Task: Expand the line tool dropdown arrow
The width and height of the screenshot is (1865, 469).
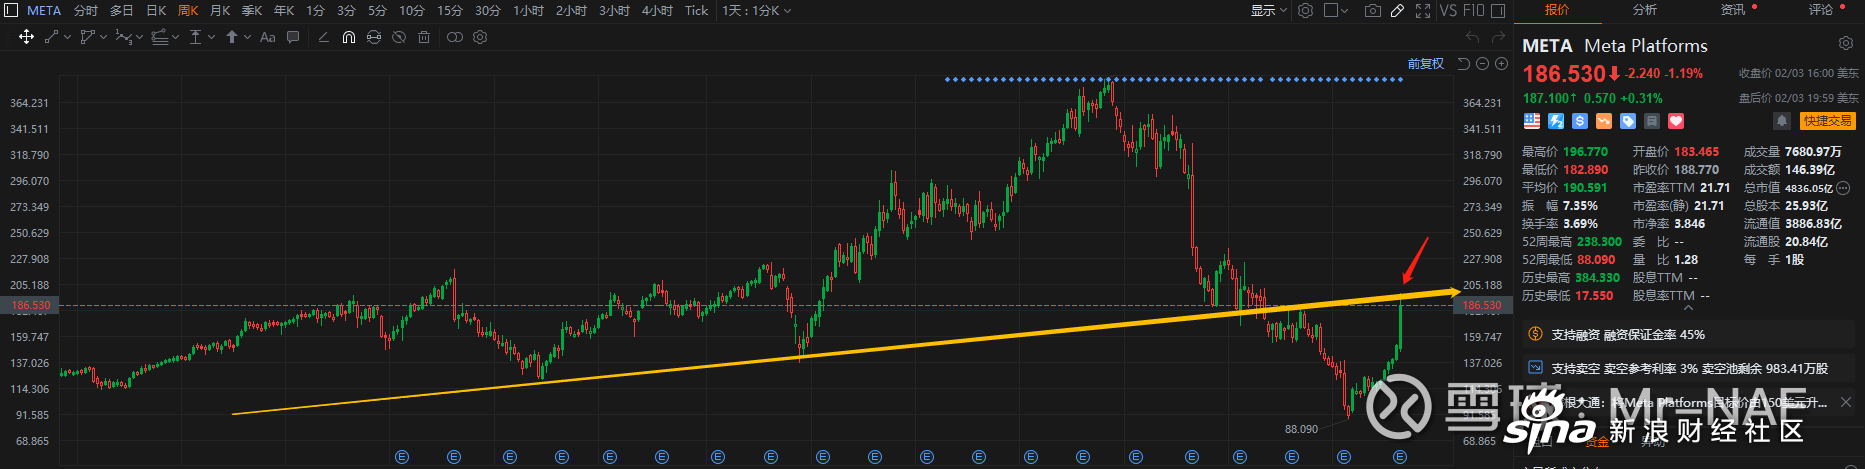Action: (x=67, y=37)
